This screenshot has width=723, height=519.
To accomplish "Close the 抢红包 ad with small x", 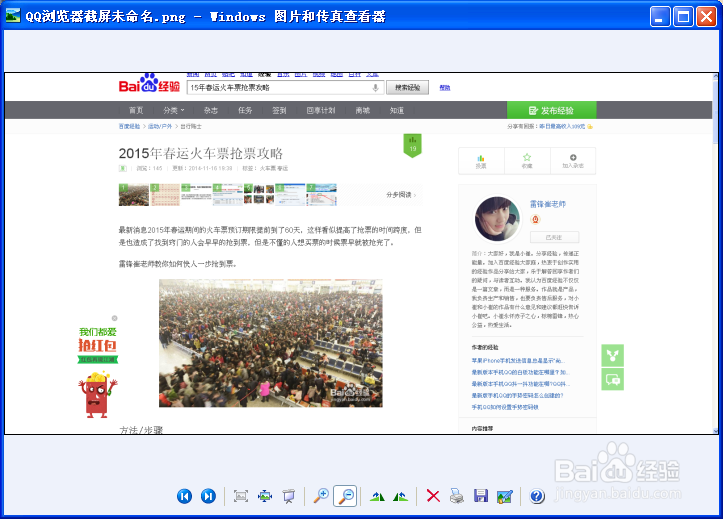I will 114,318.
